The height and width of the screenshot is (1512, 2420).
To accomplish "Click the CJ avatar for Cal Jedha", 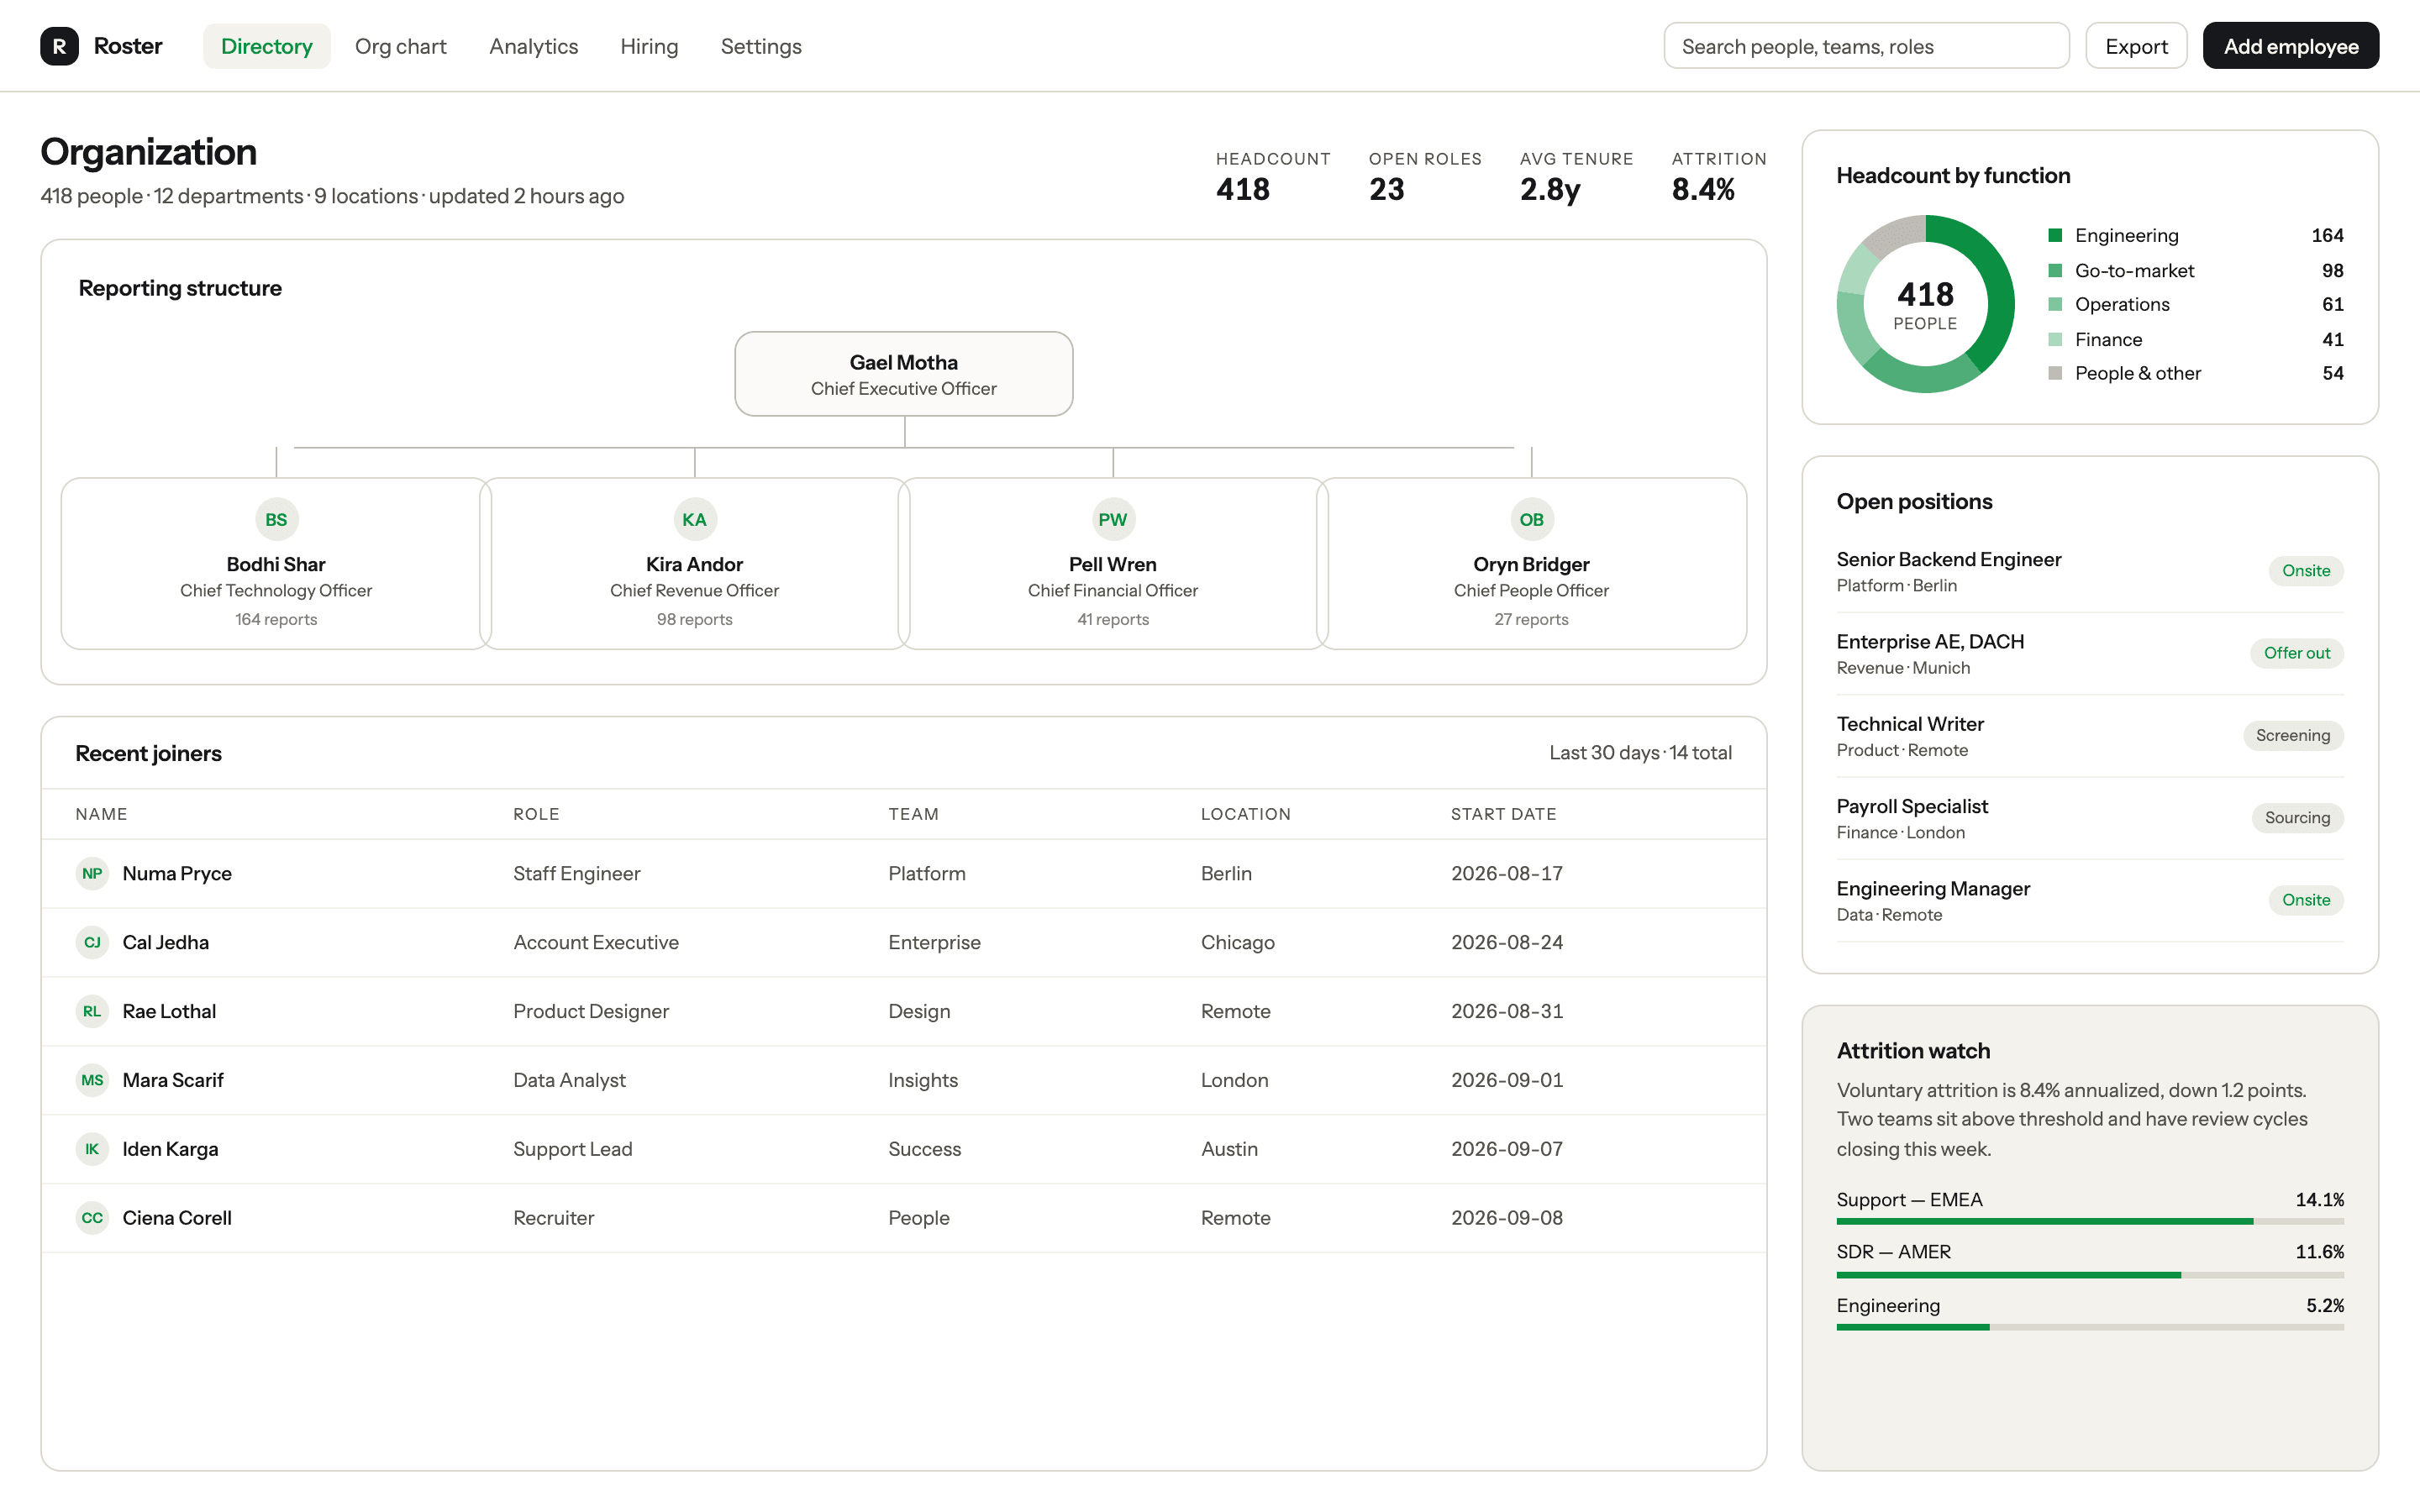I will click(x=92, y=942).
